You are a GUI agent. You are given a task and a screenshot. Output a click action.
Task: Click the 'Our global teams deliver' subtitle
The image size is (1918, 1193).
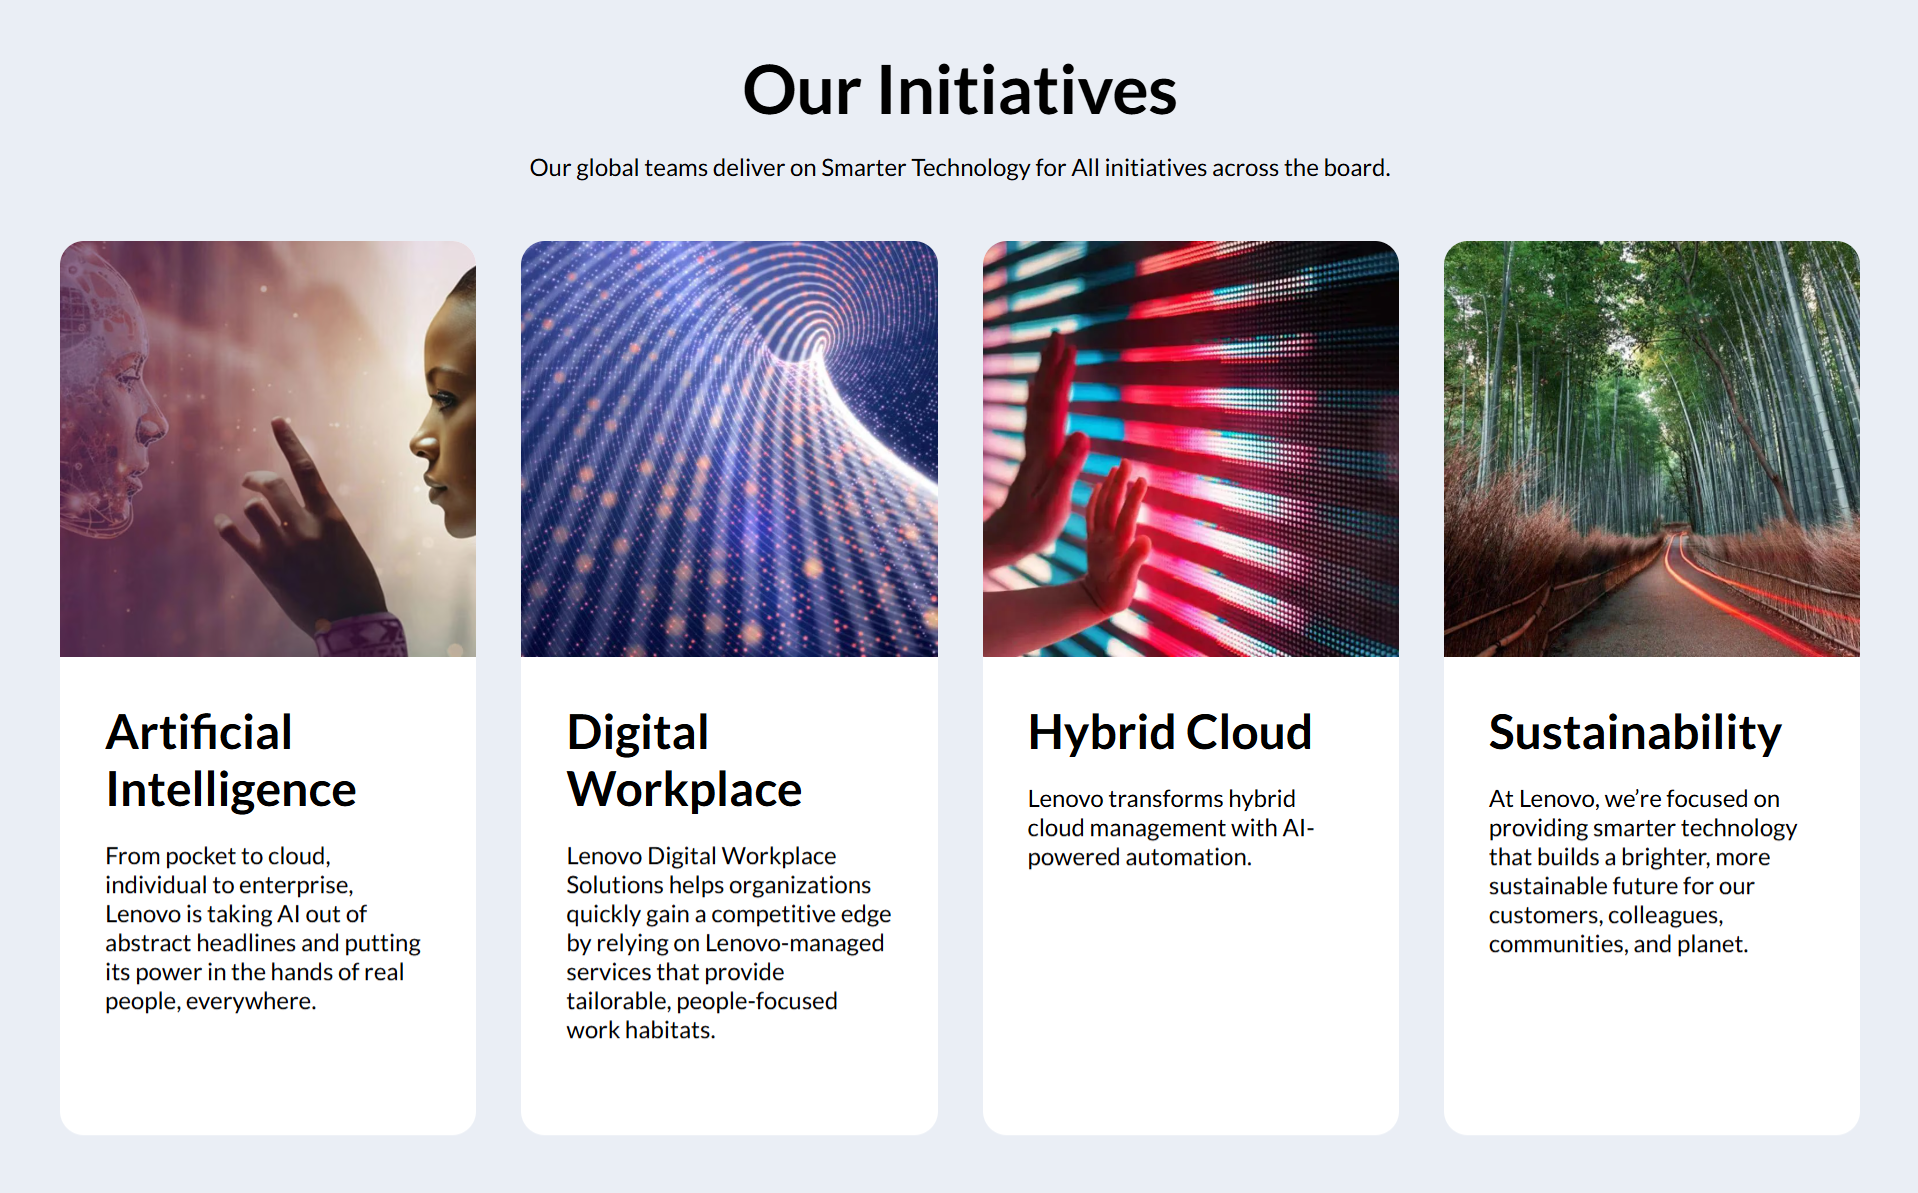click(959, 168)
